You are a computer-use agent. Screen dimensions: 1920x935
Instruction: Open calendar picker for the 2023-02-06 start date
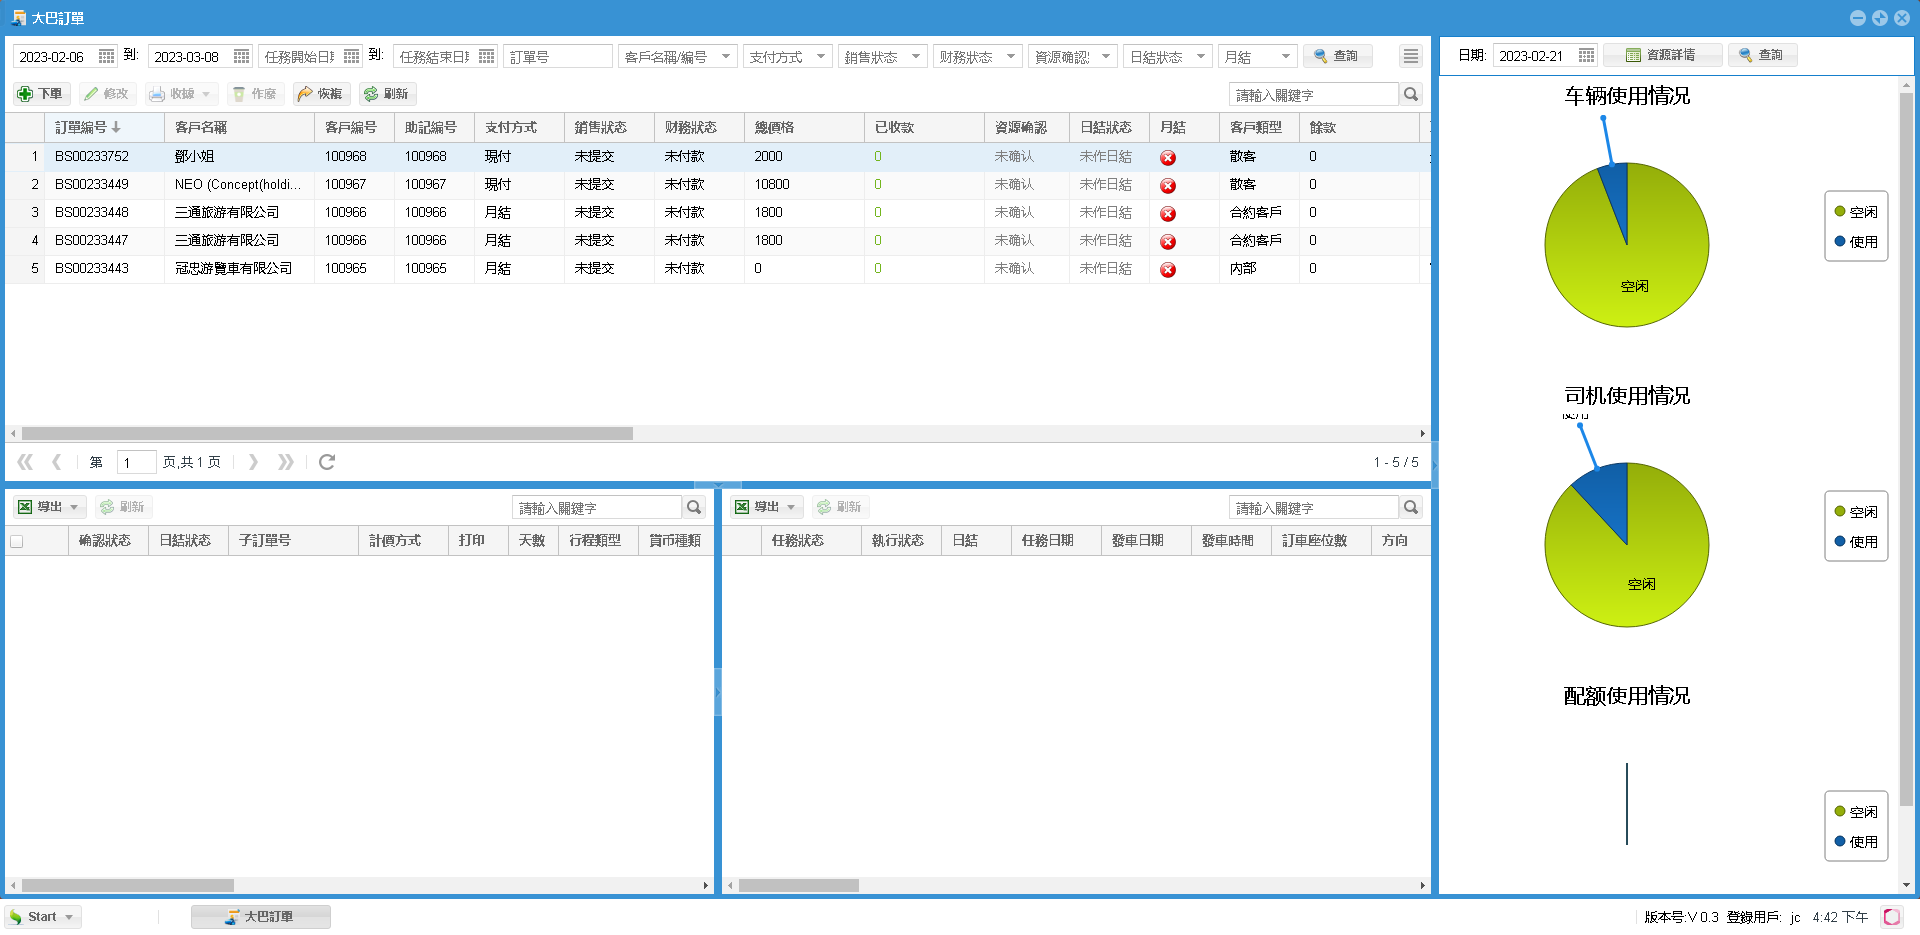click(106, 57)
